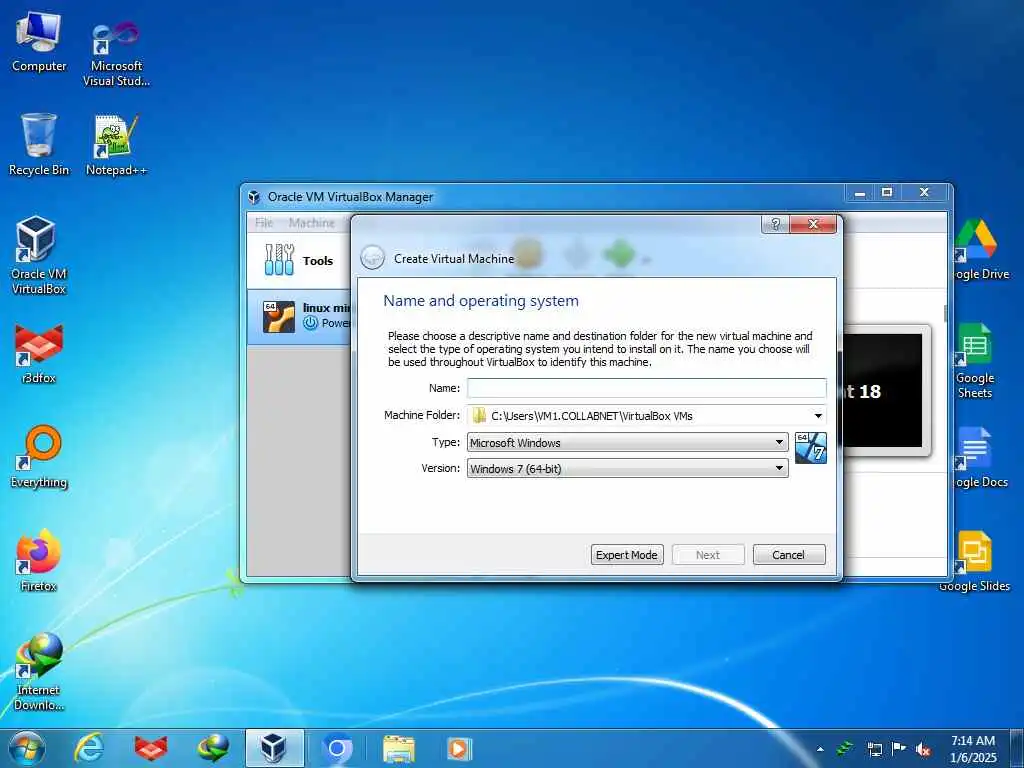Click the Action Center flag icon

899,748
